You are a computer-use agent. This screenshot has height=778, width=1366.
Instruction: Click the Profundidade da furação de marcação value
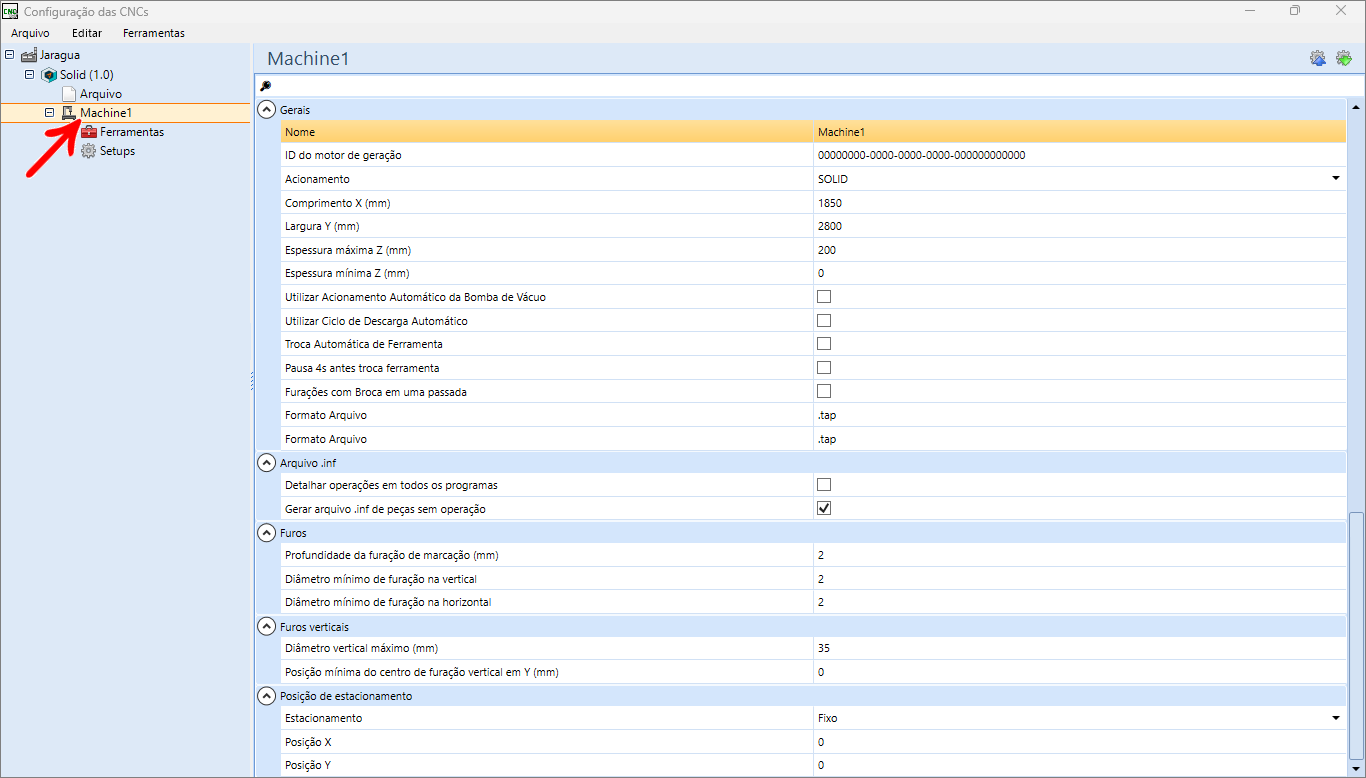(1079, 555)
